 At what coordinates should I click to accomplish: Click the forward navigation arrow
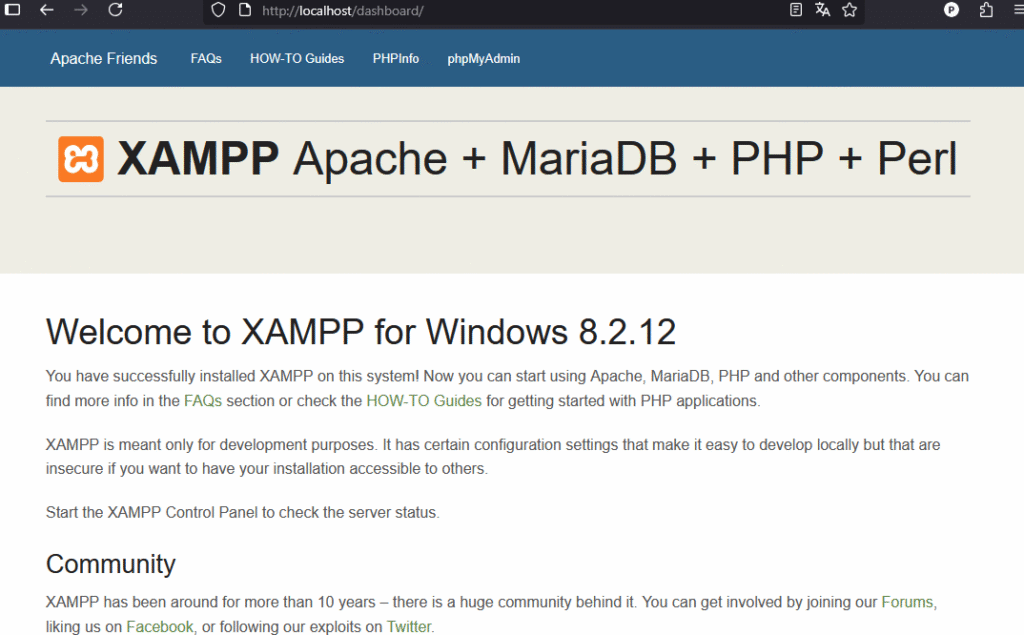click(81, 10)
